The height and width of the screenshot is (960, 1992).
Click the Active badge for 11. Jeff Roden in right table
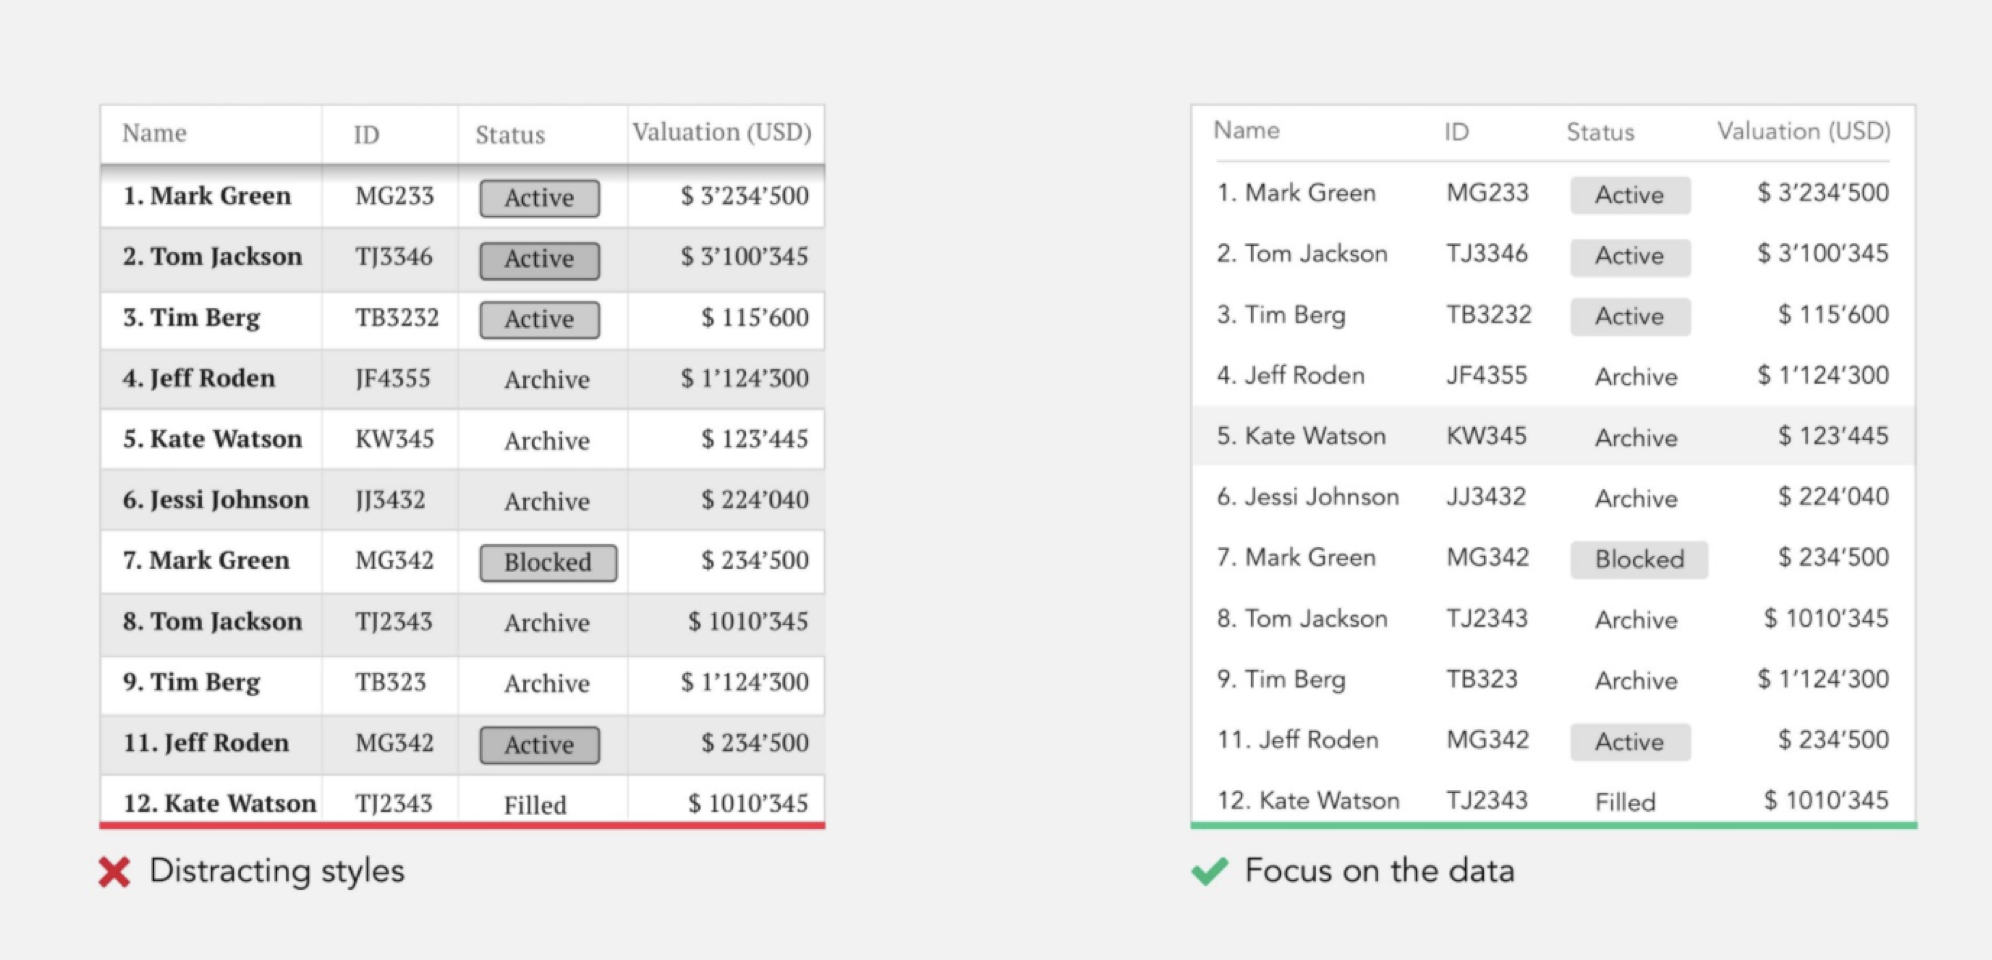[1630, 742]
